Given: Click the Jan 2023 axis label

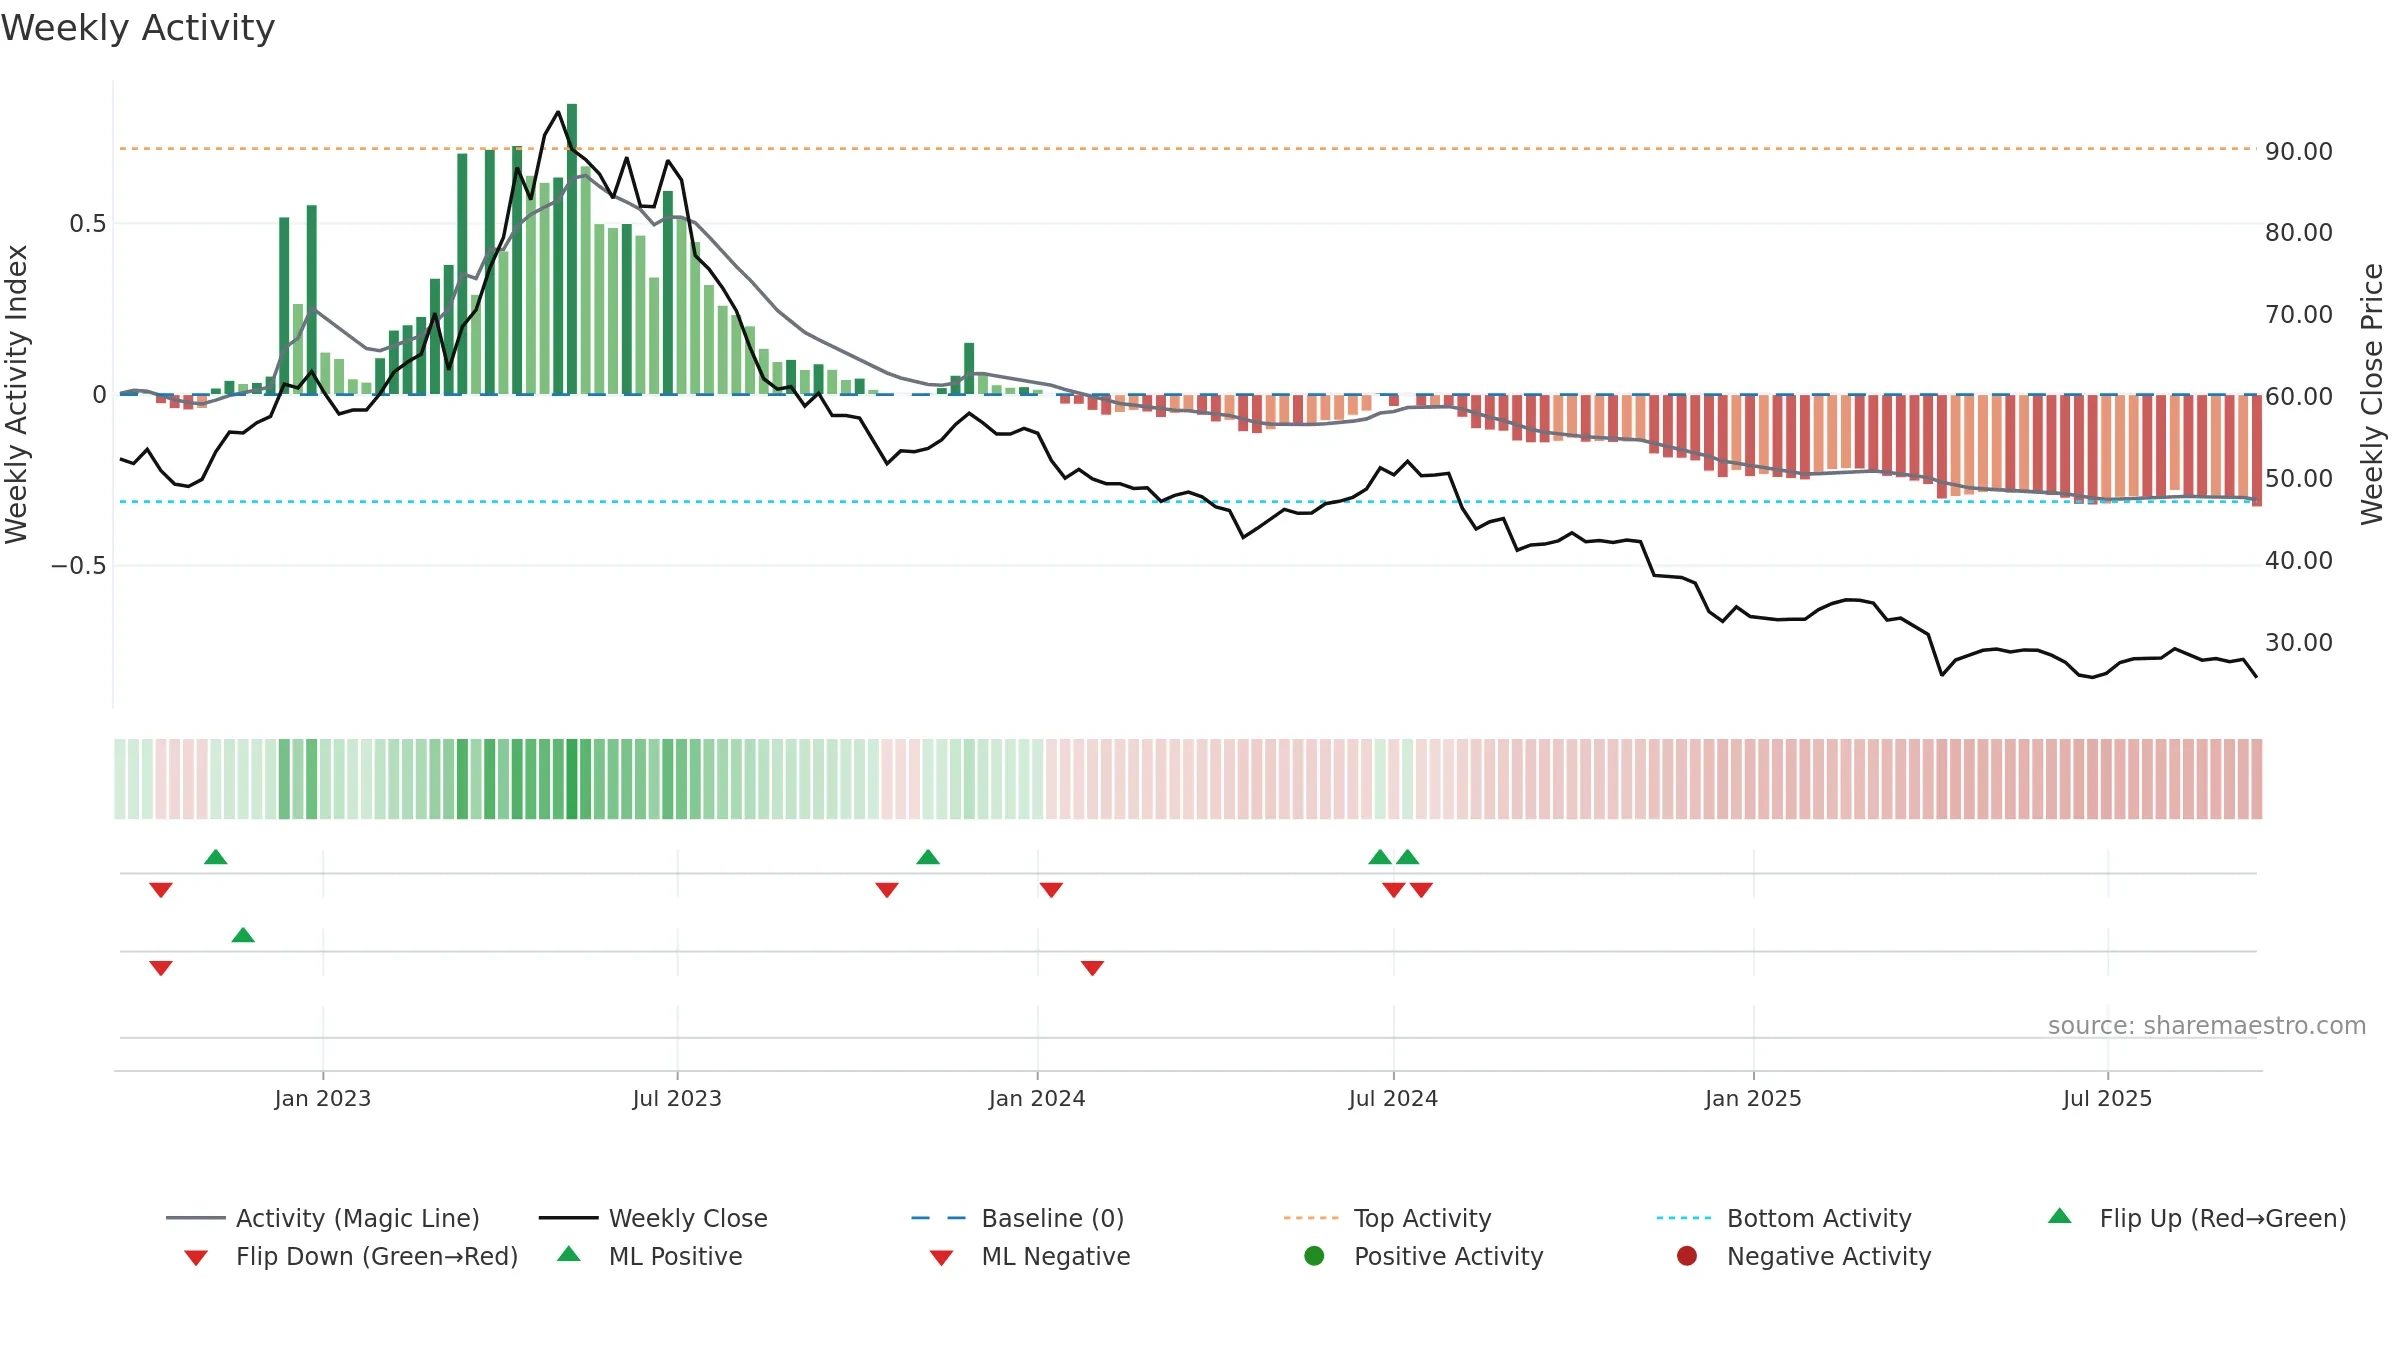Looking at the screenshot, I should [323, 1099].
